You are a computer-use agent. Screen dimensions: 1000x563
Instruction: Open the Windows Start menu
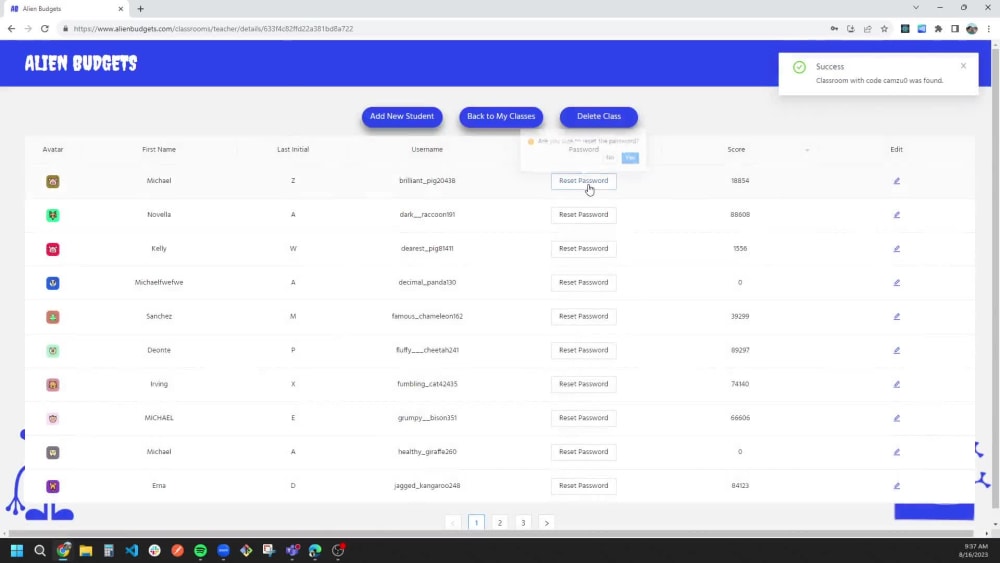[x=17, y=550]
